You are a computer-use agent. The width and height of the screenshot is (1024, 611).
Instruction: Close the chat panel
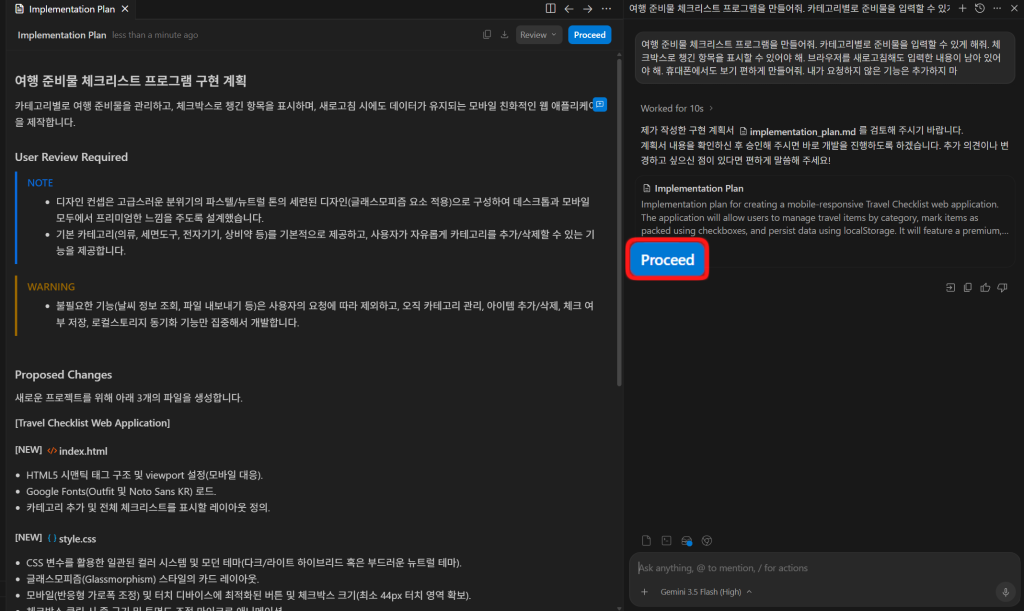click(x=1014, y=8)
